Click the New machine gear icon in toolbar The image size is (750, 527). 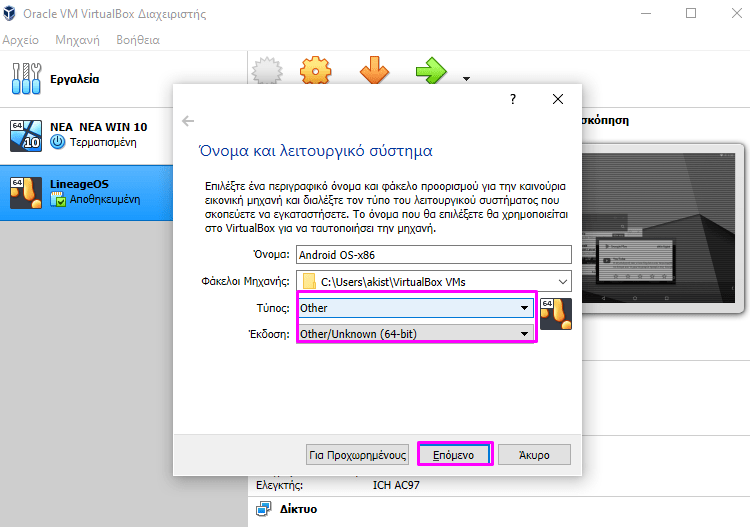coord(267,71)
